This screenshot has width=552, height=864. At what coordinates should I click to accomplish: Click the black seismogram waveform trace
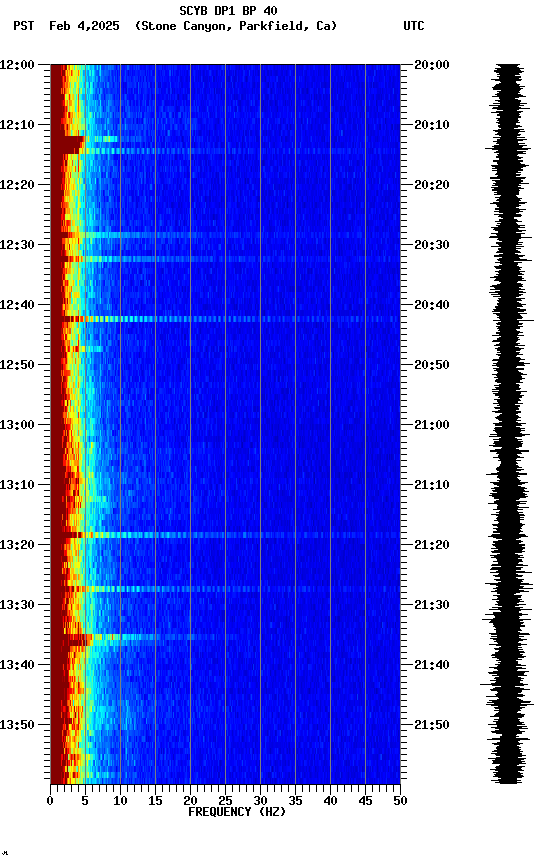tap(508, 424)
